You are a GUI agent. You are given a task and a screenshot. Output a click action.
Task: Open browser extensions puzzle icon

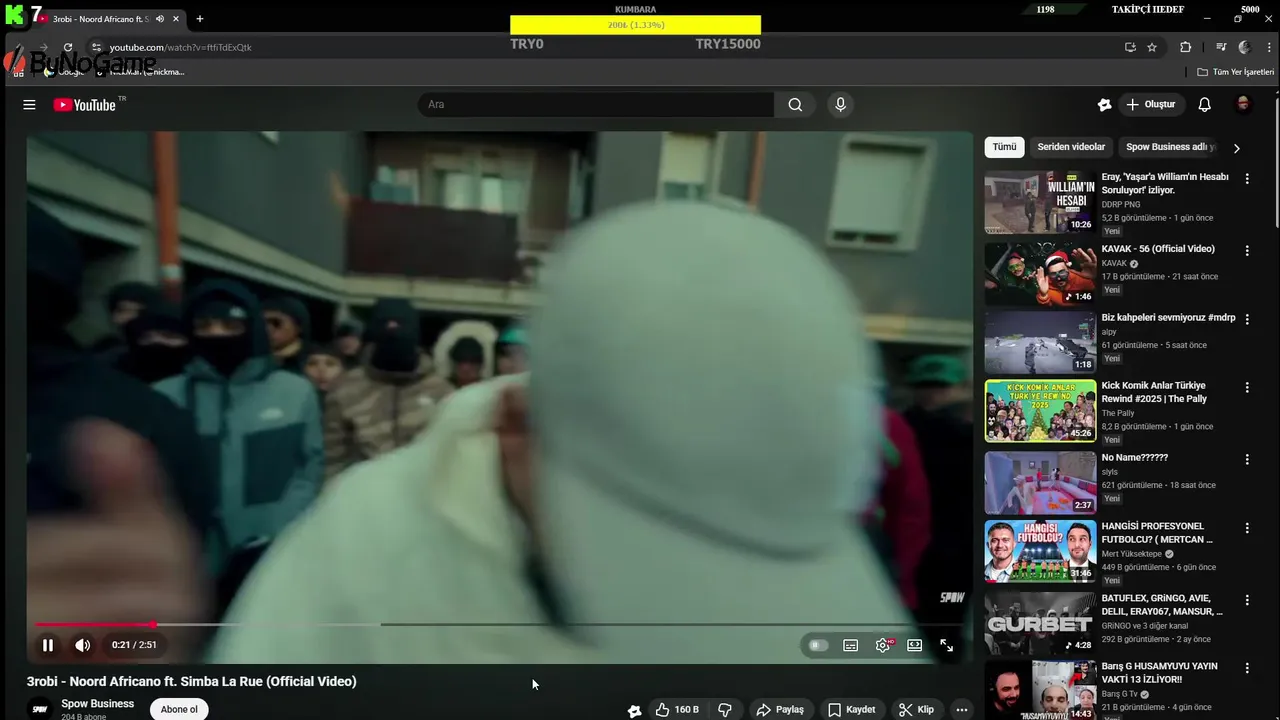[1186, 47]
